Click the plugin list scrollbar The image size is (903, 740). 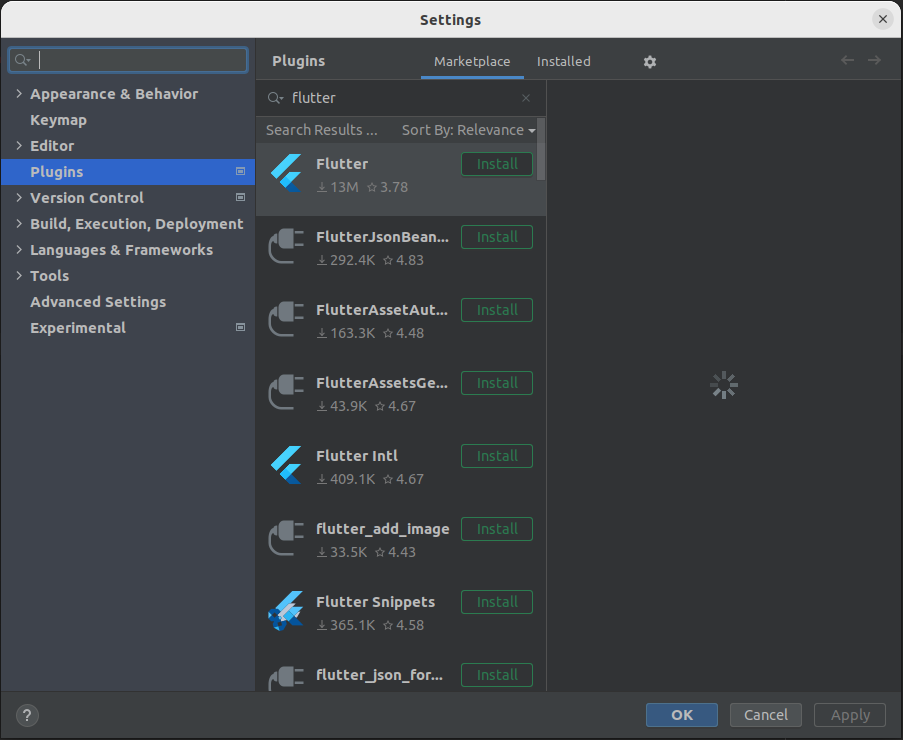[541, 150]
